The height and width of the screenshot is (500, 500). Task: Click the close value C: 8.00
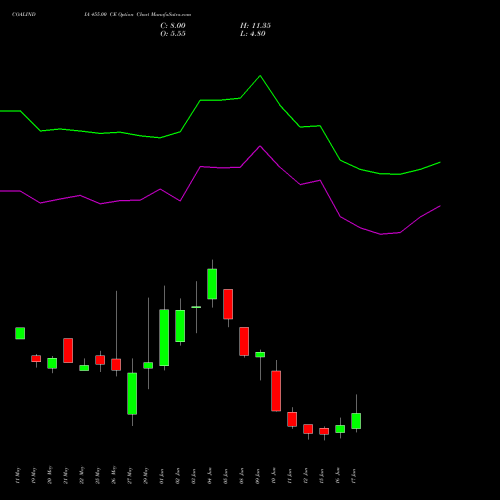click(173, 25)
